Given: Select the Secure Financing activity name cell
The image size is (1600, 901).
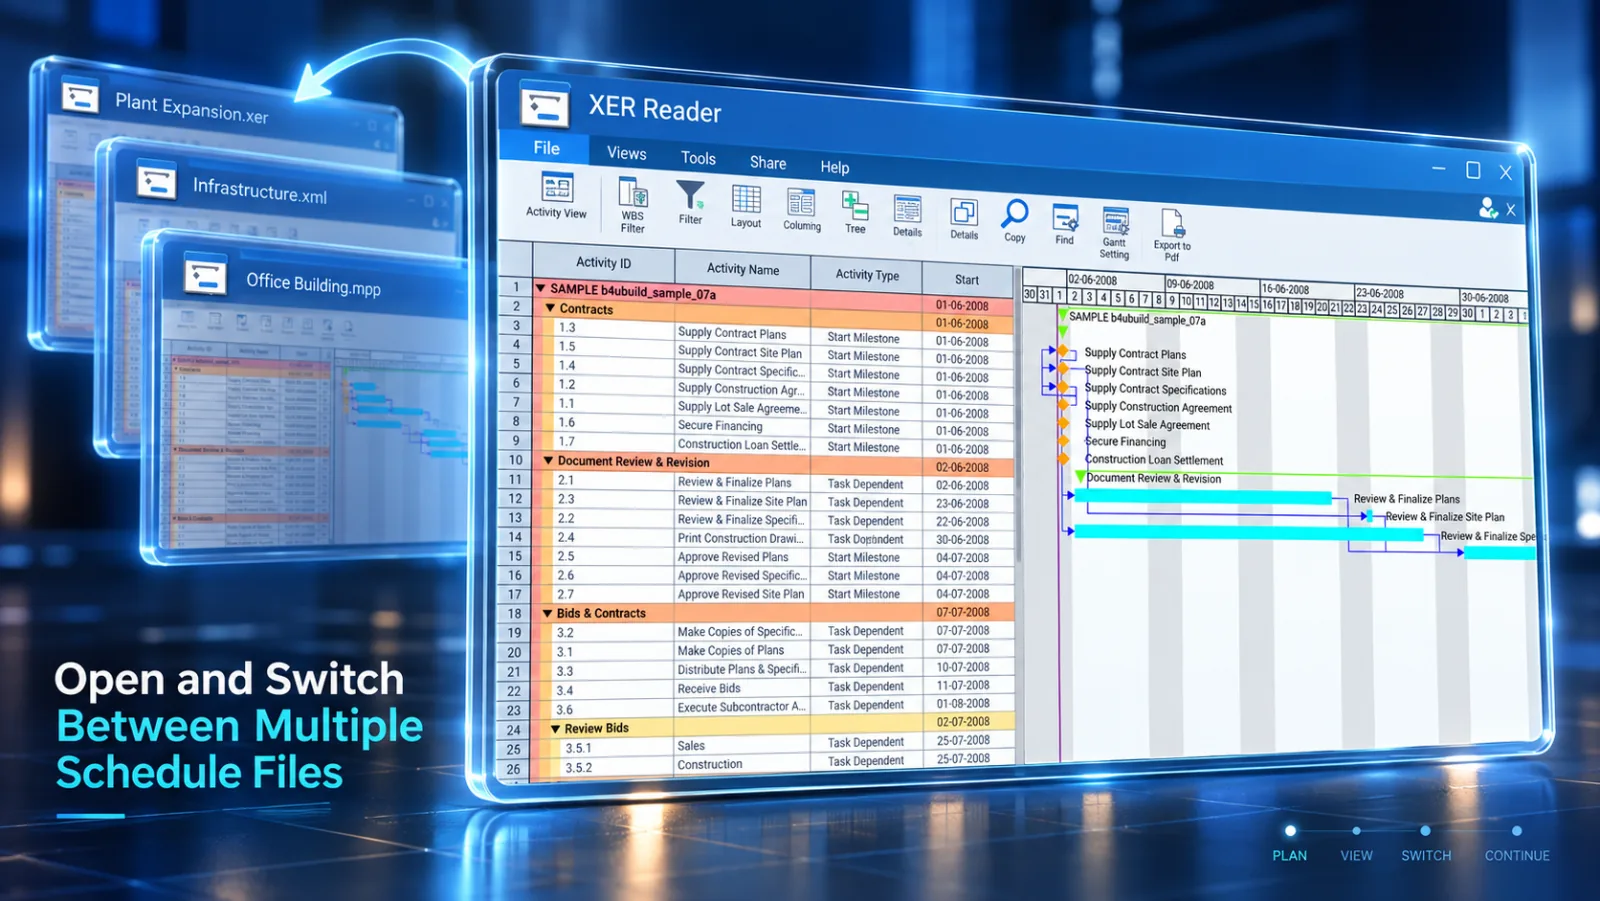Looking at the screenshot, I should (742, 426).
